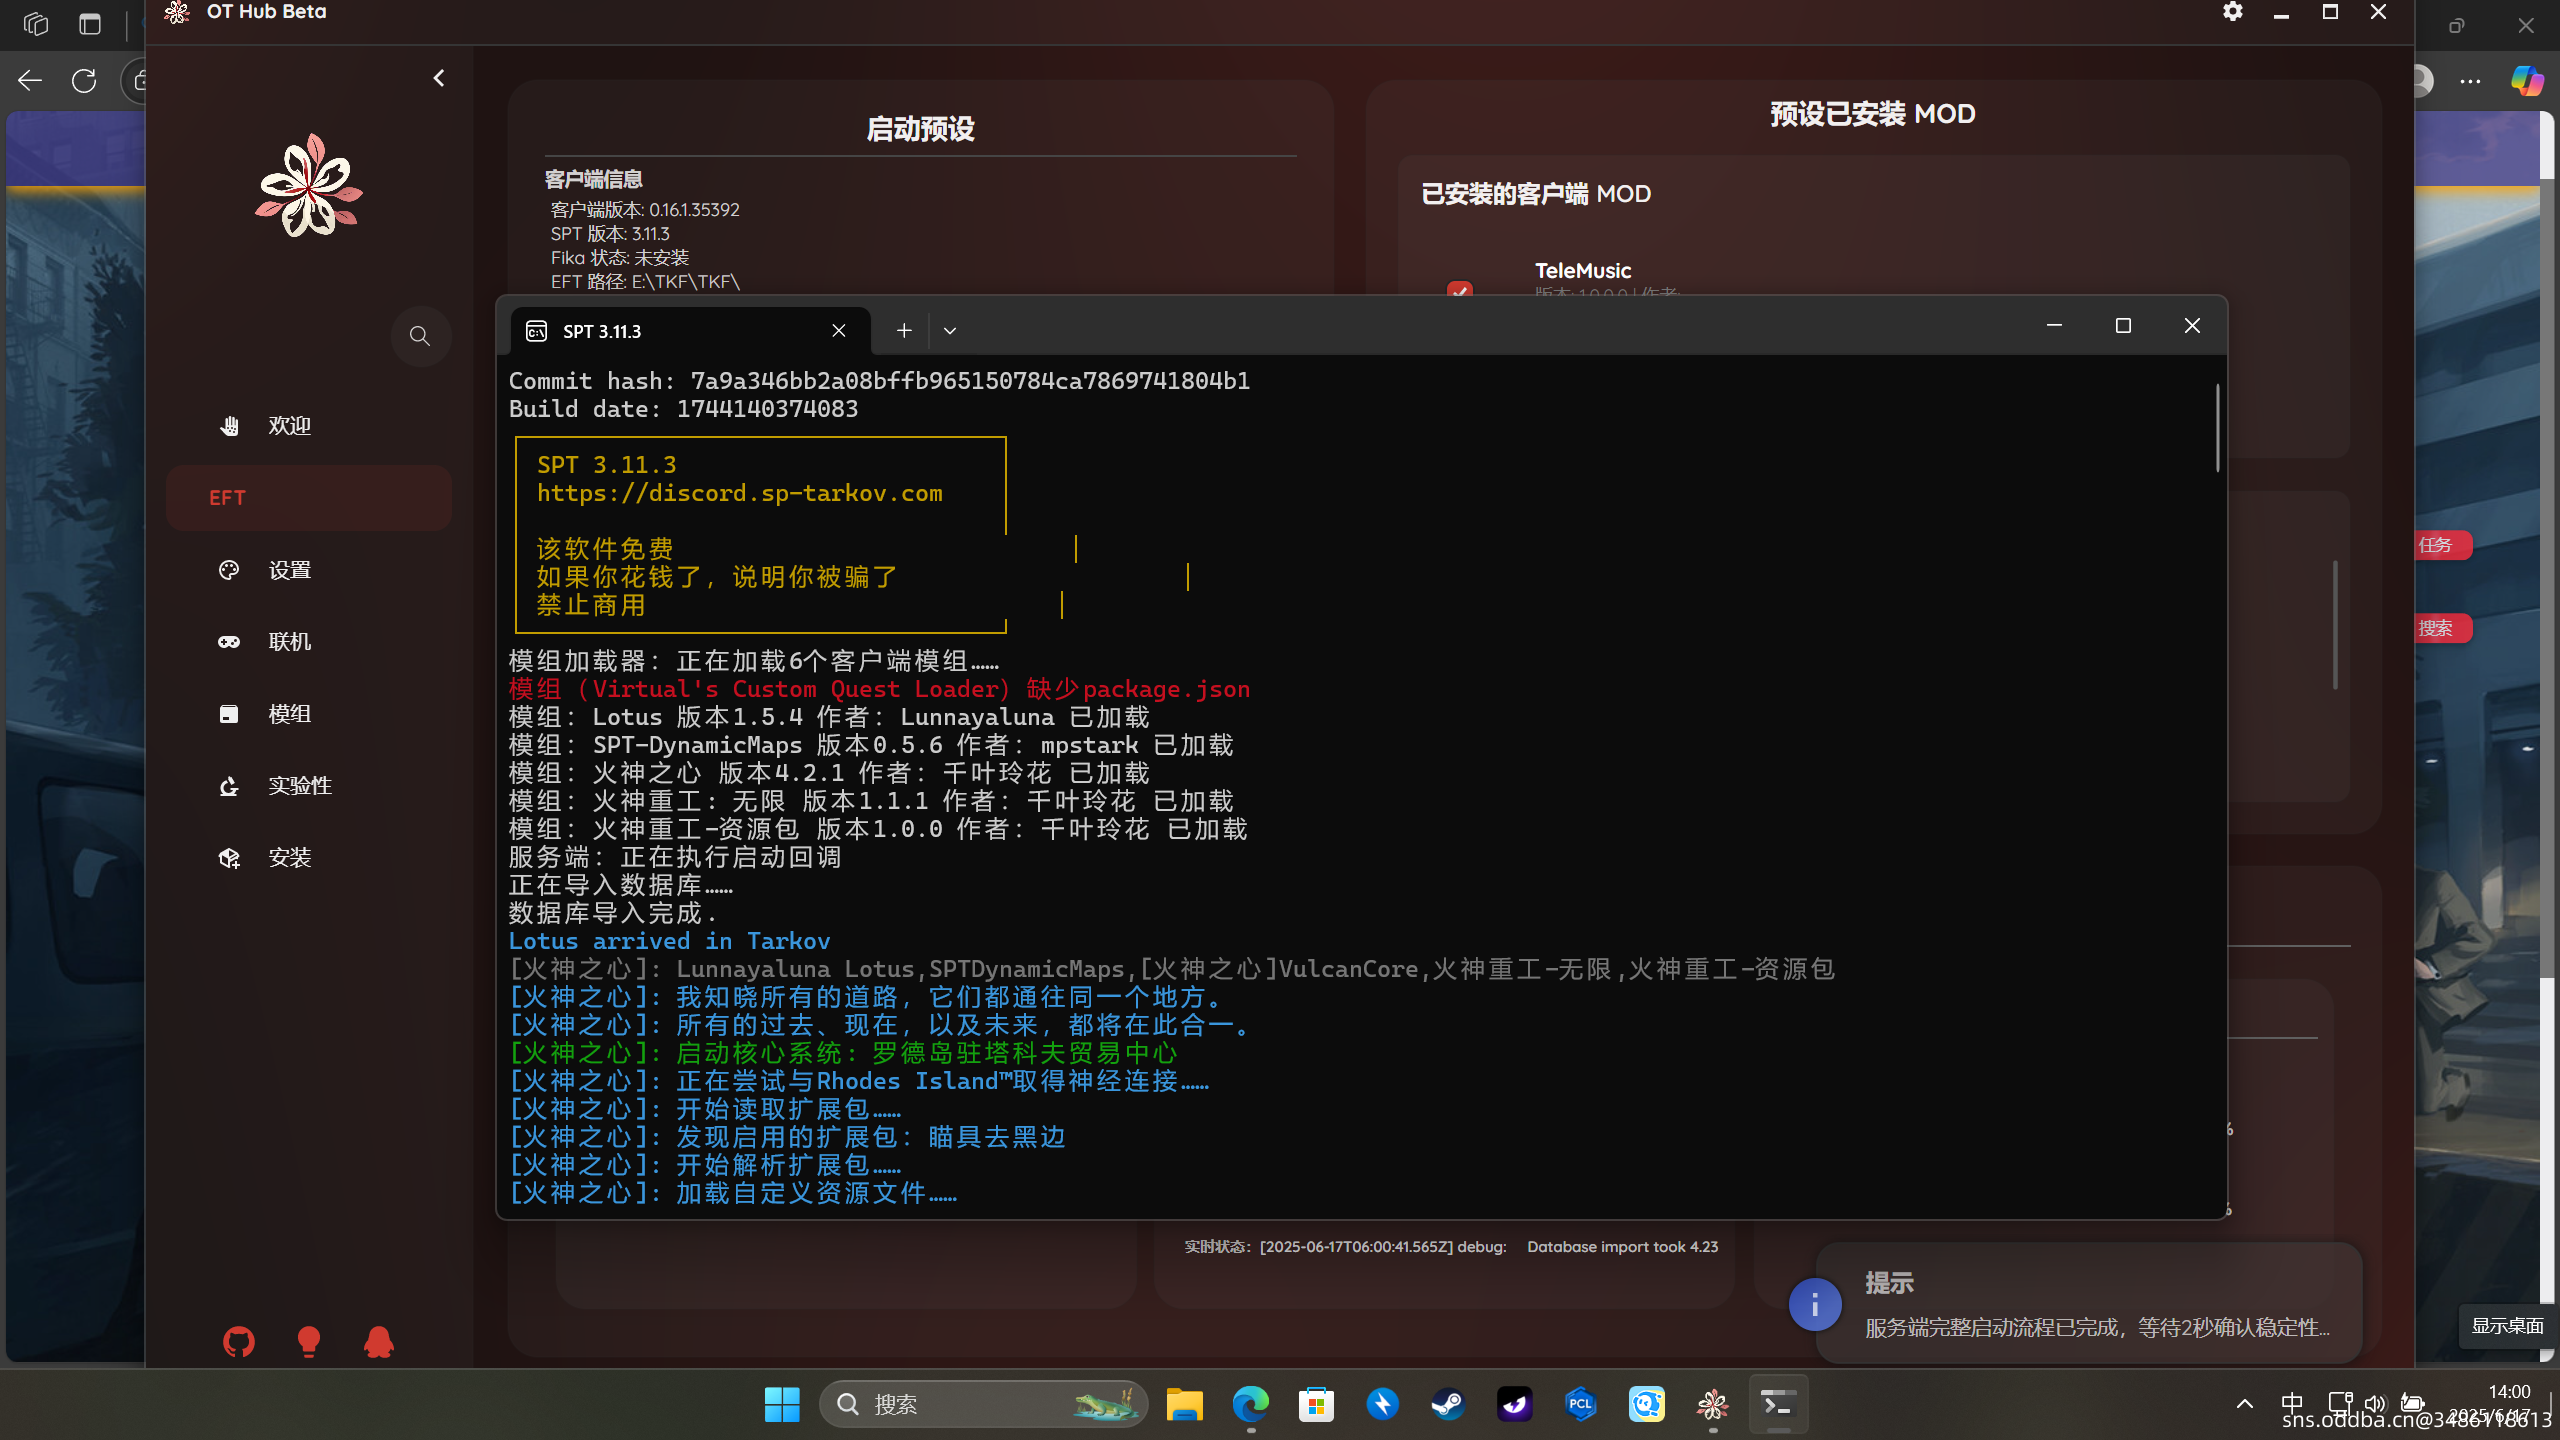Open the sidebar search icon
The height and width of the screenshot is (1440, 2560).
pyautogui.click(x=420, y=336)
